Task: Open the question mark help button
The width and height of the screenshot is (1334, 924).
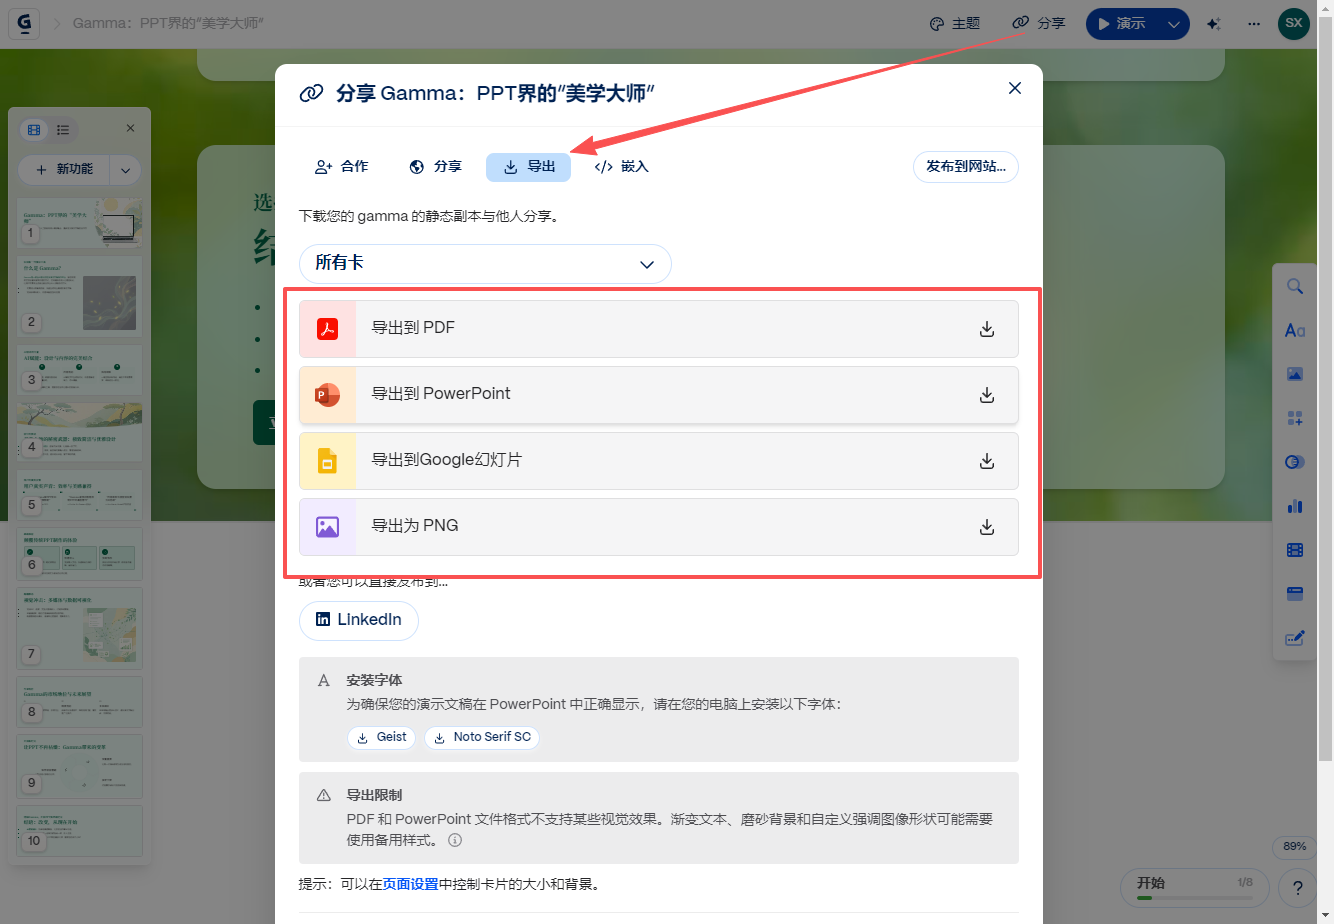Action: click(x=1297, y=888)
